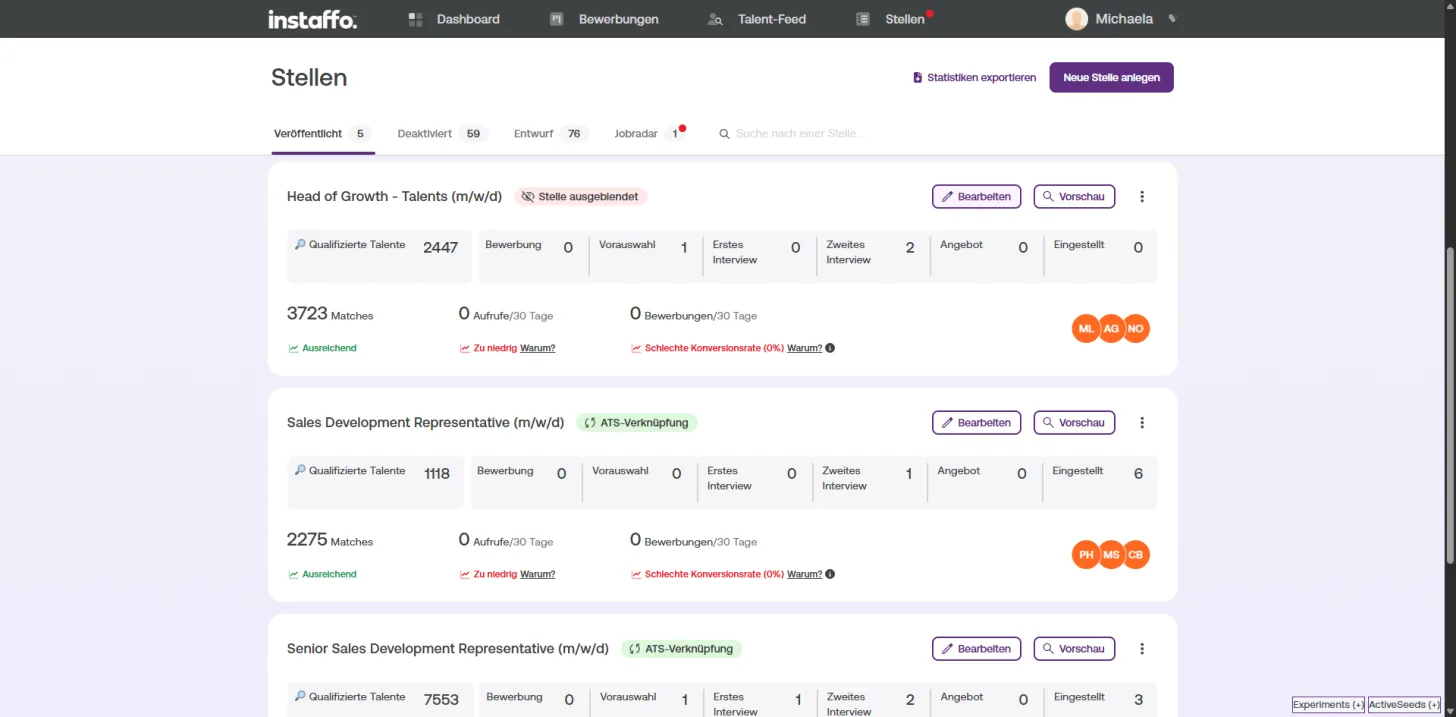Screen dimensions: 1456x717
Task: Click Vorschau for Senior Sales Development Representative
Action: pos(1074,649)
